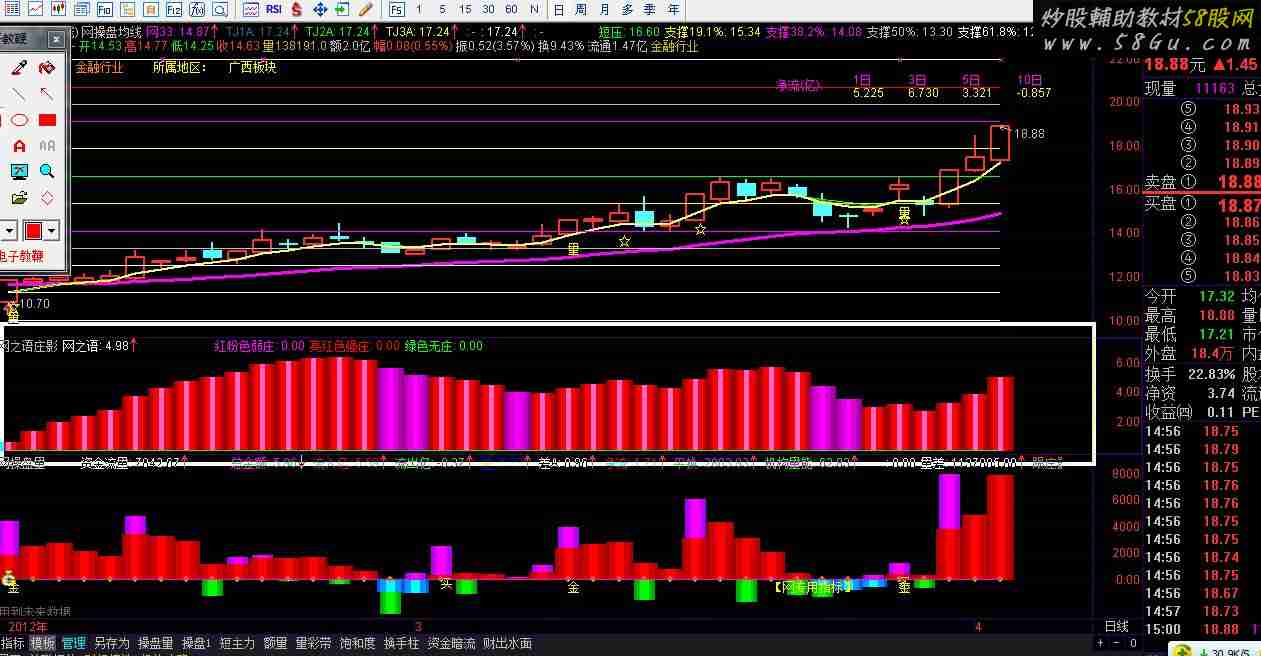Select the diamond eraser tool
Image resolution: width=1261 pixels, height=656 pixels.
[47, 198]
